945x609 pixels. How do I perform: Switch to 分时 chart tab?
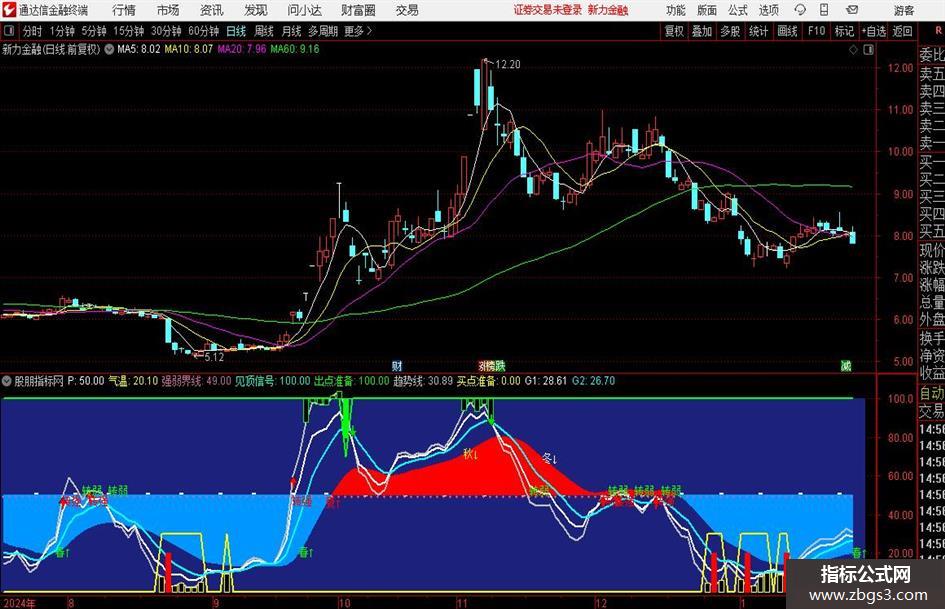(32, 31)
